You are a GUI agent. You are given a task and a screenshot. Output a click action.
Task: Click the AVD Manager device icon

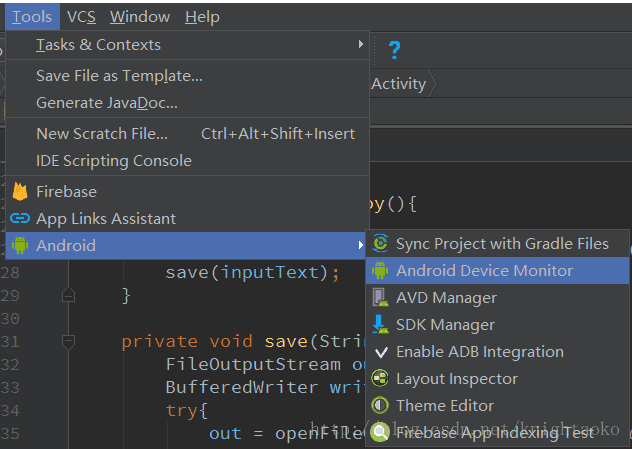click(380, 297)
